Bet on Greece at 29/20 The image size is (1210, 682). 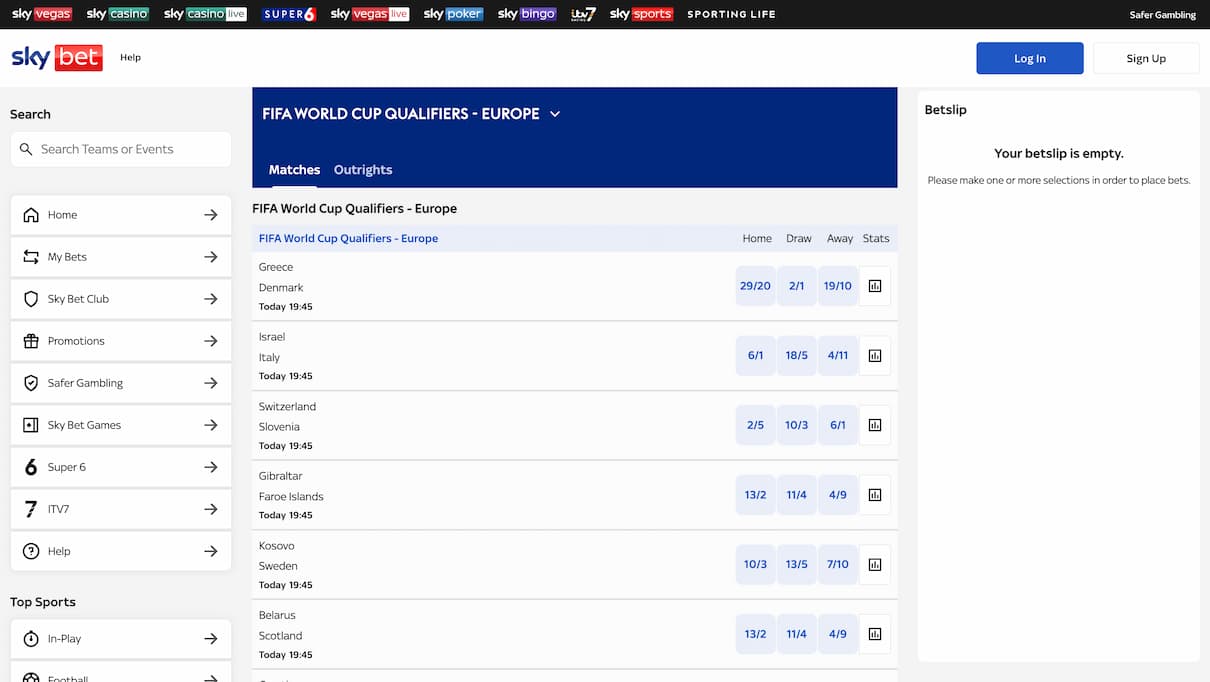coord(755,286)
